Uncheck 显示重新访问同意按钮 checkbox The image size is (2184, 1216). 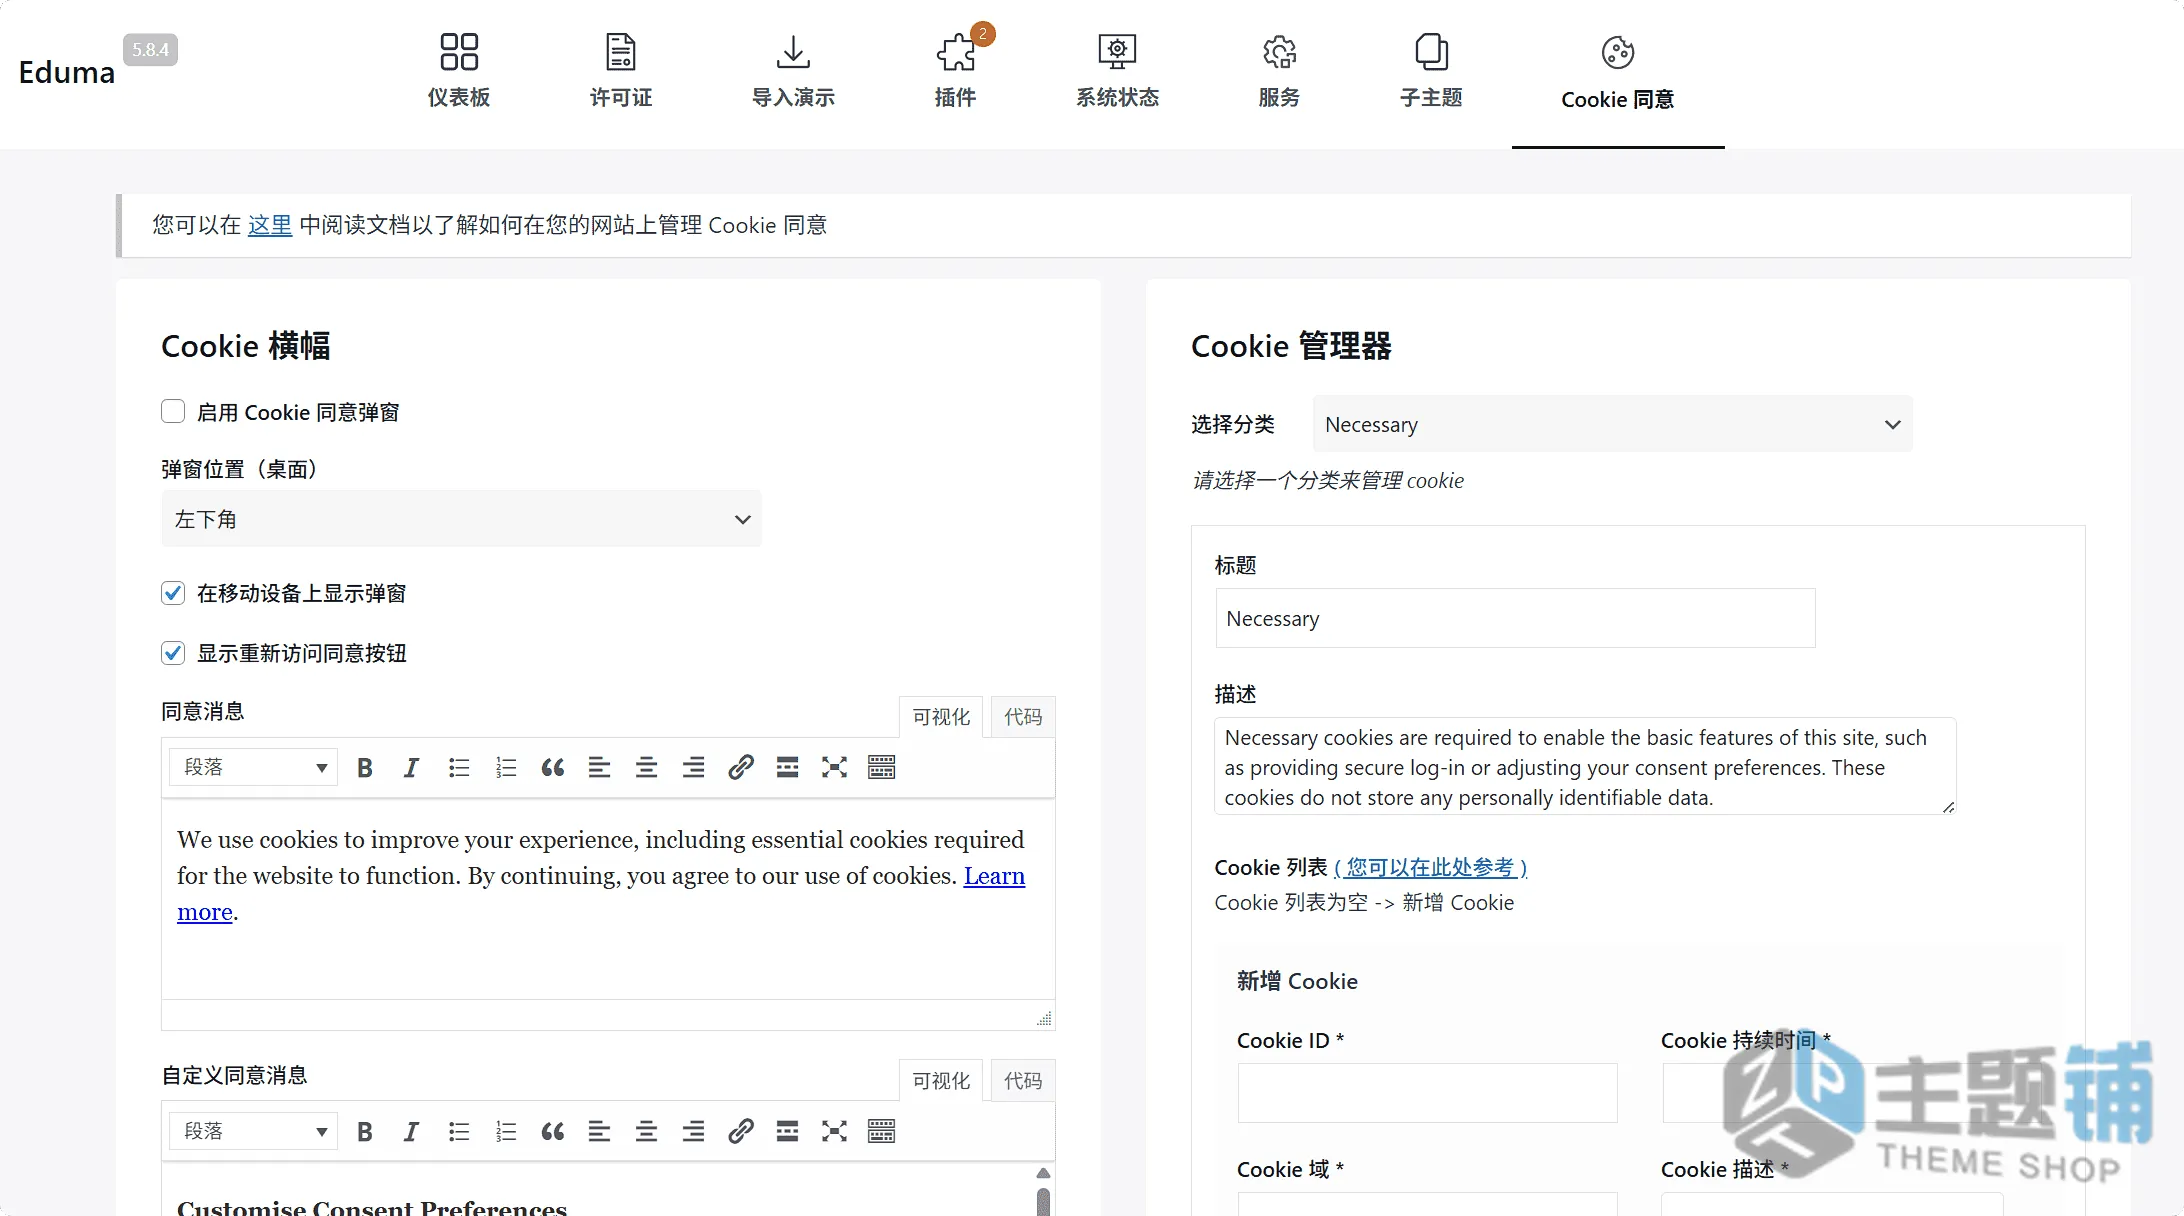click(x=173, y=653)
